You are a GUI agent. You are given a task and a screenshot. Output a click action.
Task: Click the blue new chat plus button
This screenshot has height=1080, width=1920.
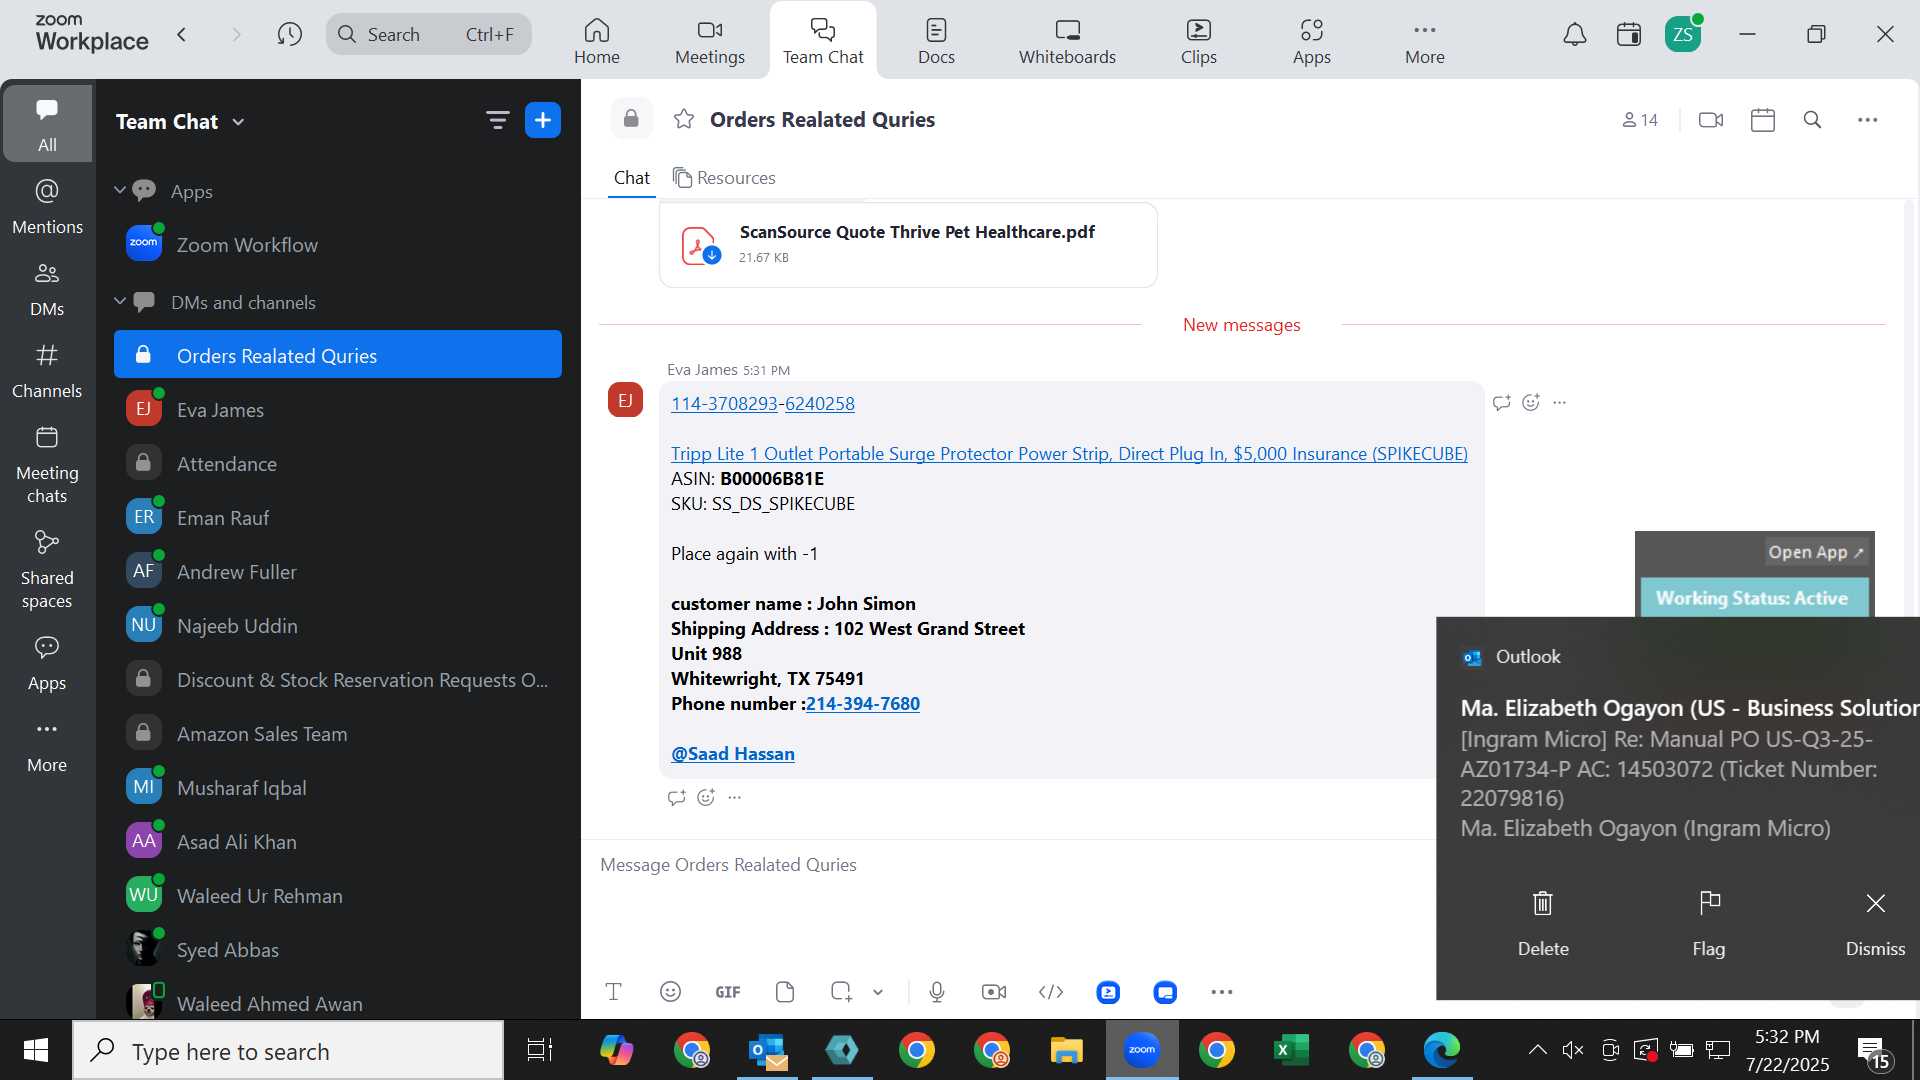(543, 121)
